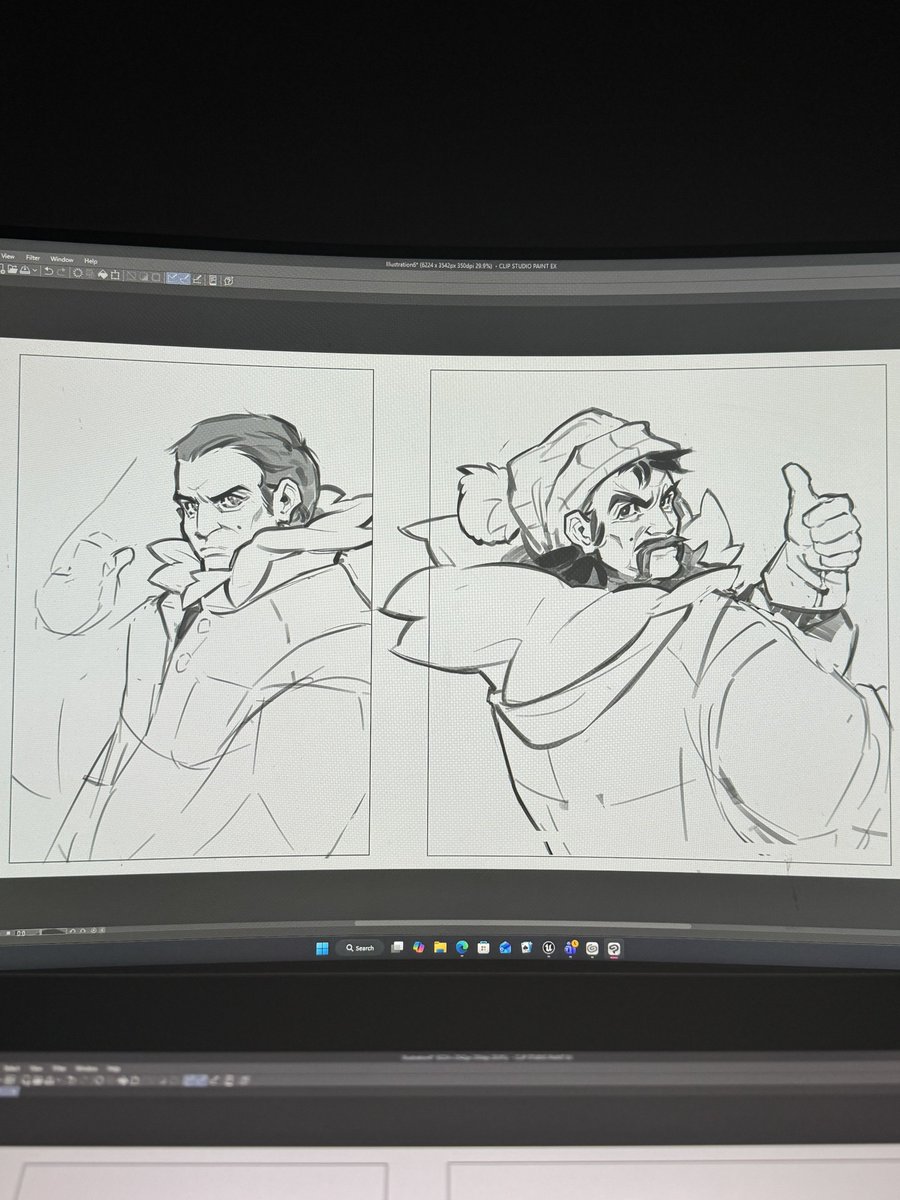Viewport: 900px width, 1200px height.
Task: Click the Redo arrow
Action: click(x=61, y=271)
